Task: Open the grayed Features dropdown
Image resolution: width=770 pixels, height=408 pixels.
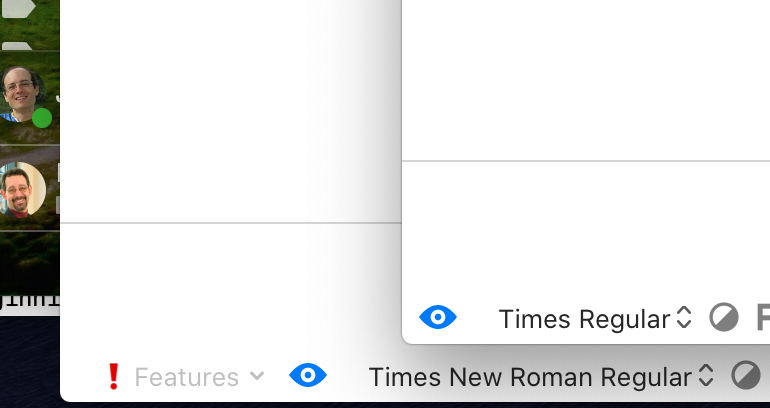Action: [198, 377]
